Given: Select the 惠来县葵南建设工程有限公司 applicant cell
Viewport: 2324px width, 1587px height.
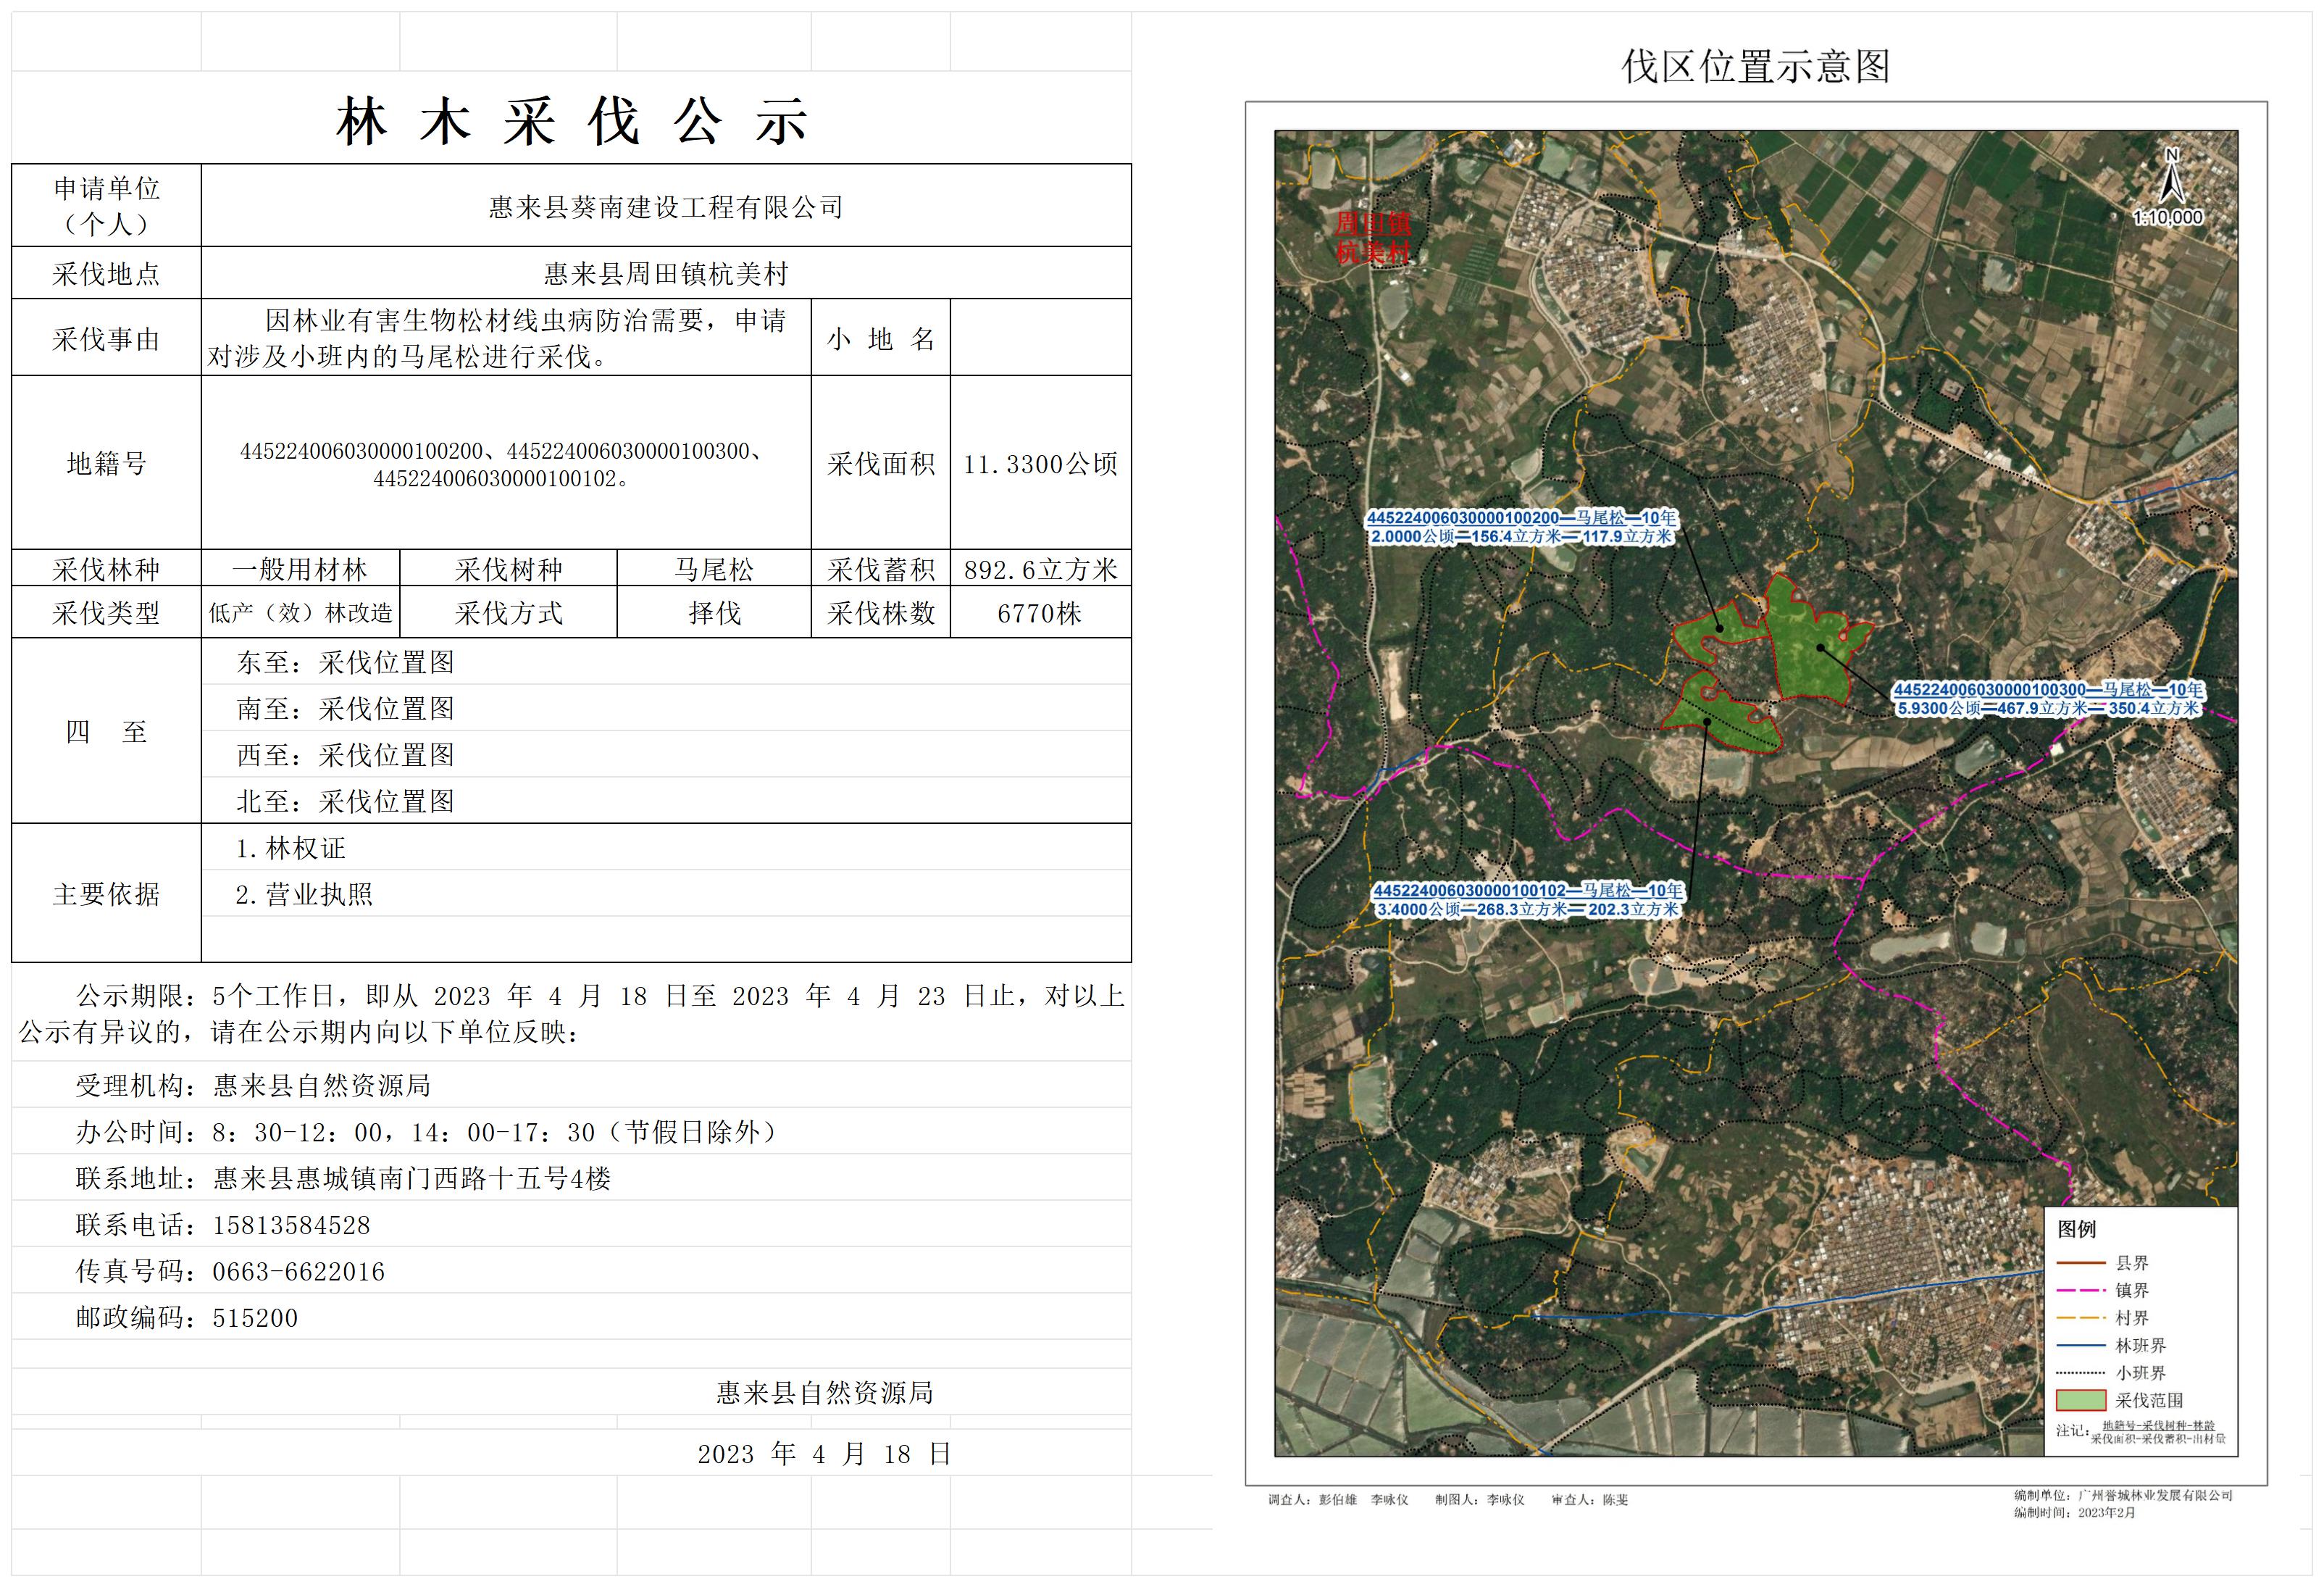Looking at the screenshot, I should [x=666, y=207].
